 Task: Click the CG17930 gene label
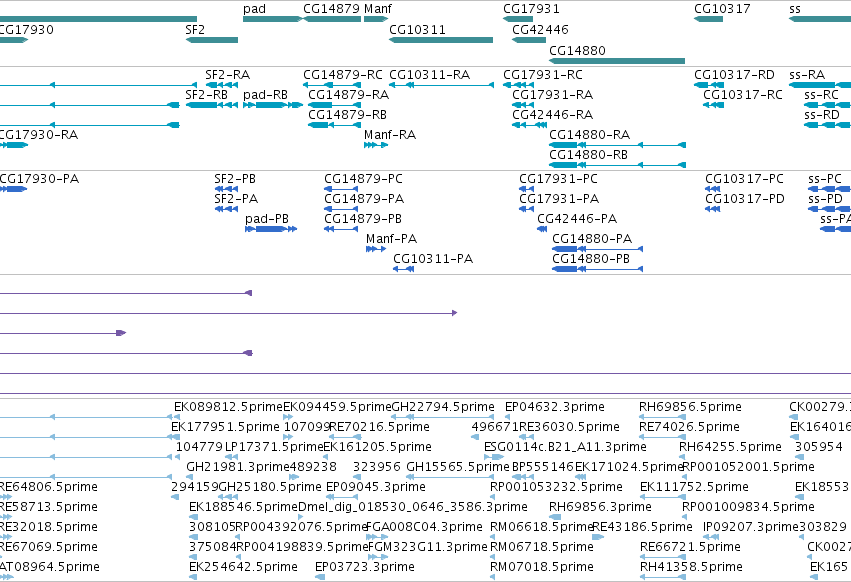pos(26,29)
